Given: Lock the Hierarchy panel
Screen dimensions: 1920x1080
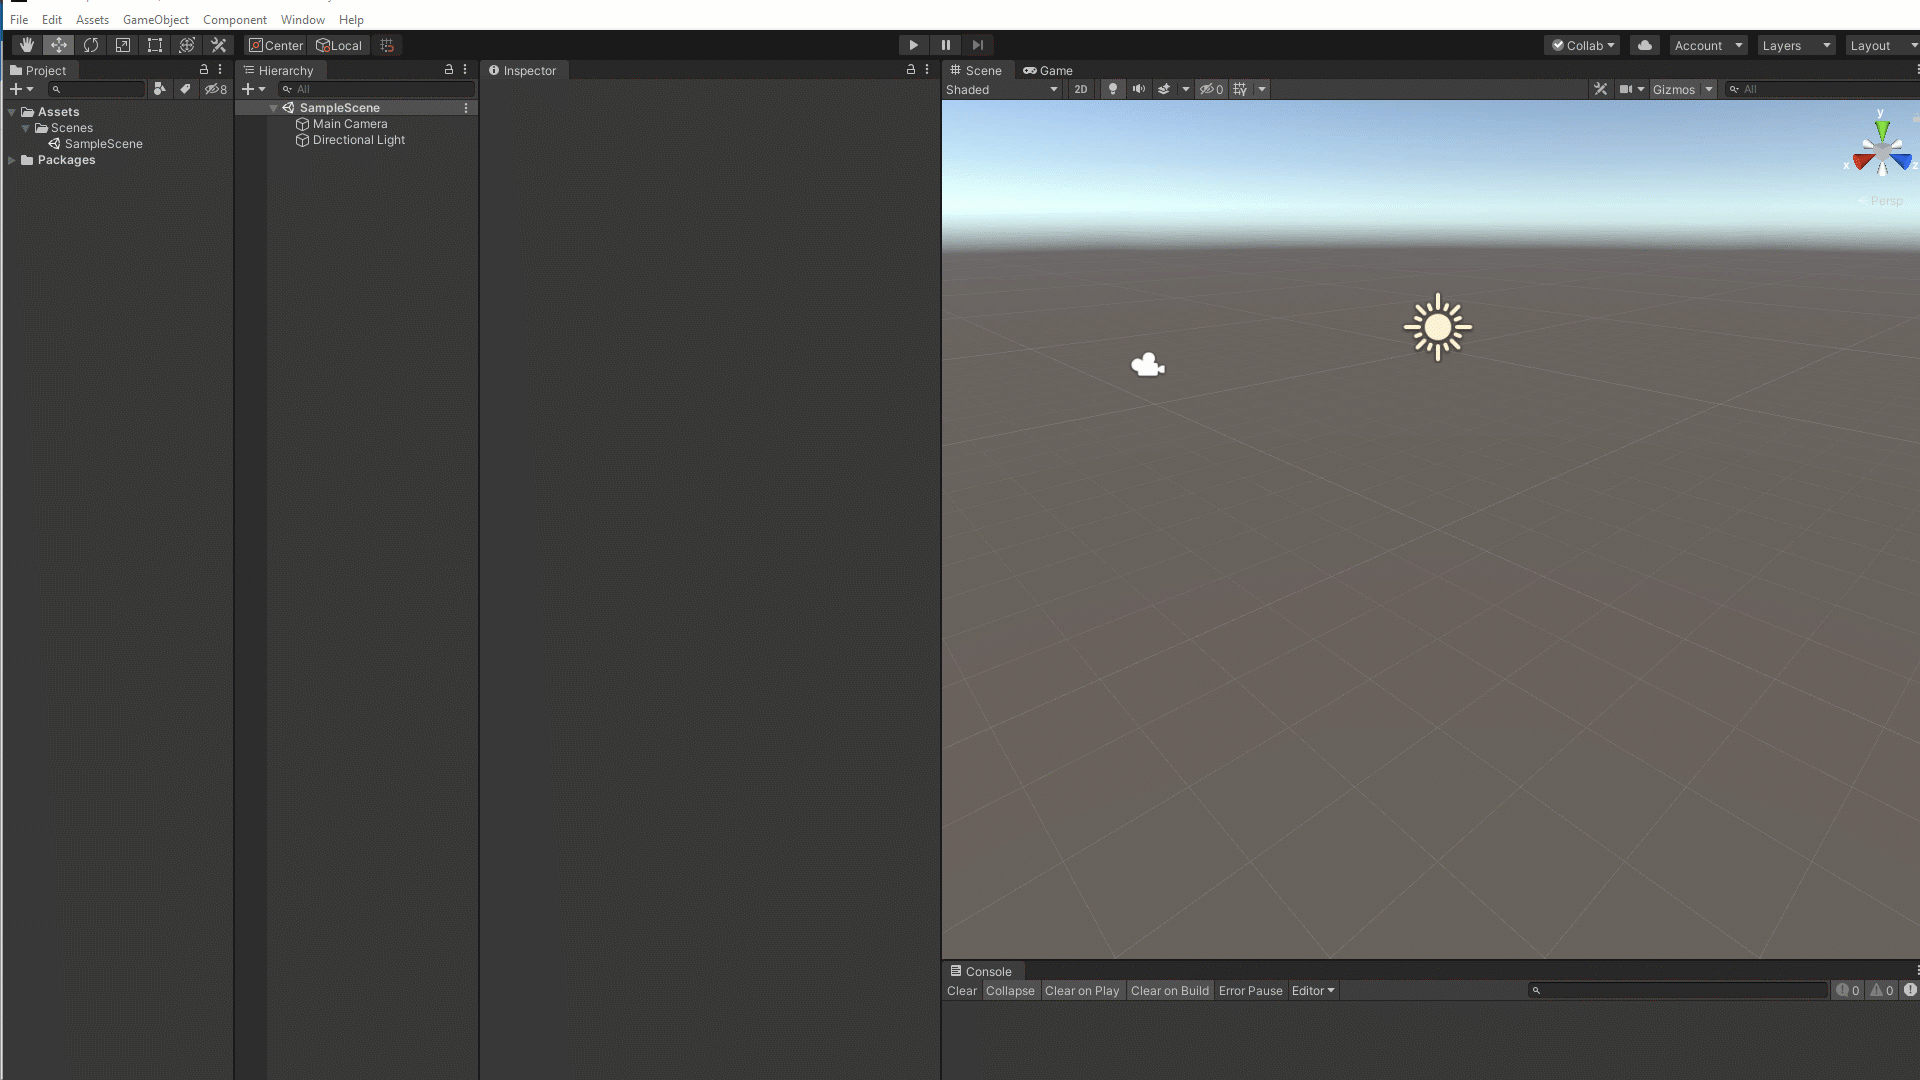Looking at the screenshot, I should pos(449,69).
